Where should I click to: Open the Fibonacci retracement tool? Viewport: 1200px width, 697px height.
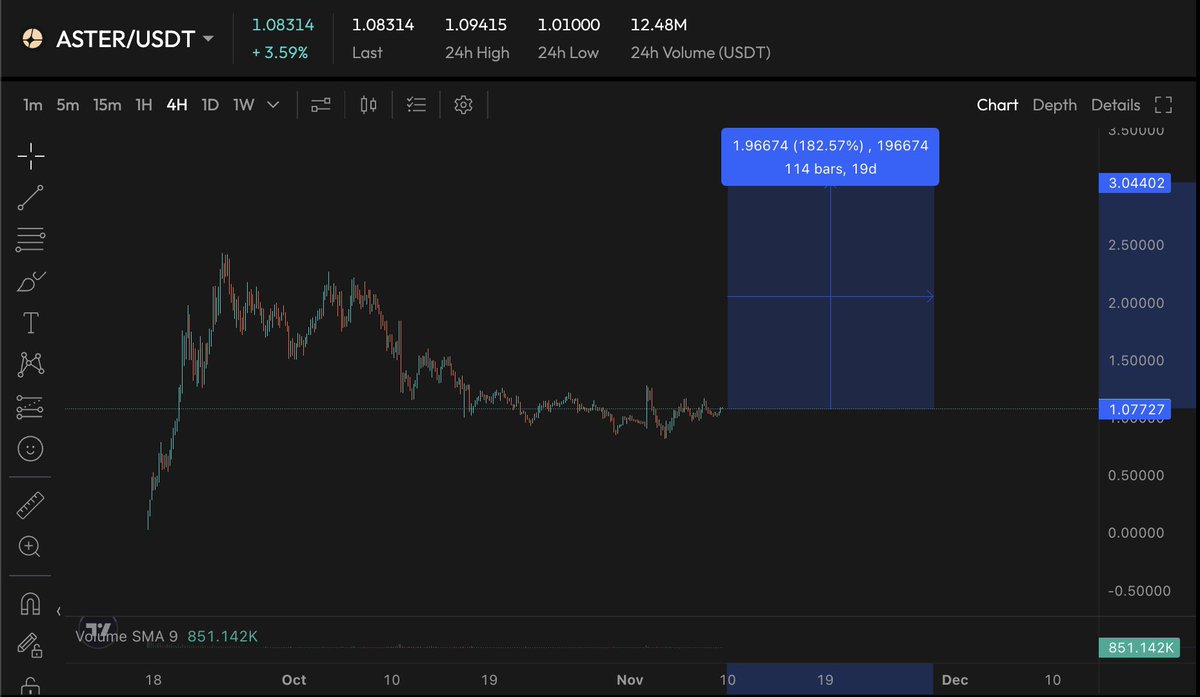click(x=31, y=240)
